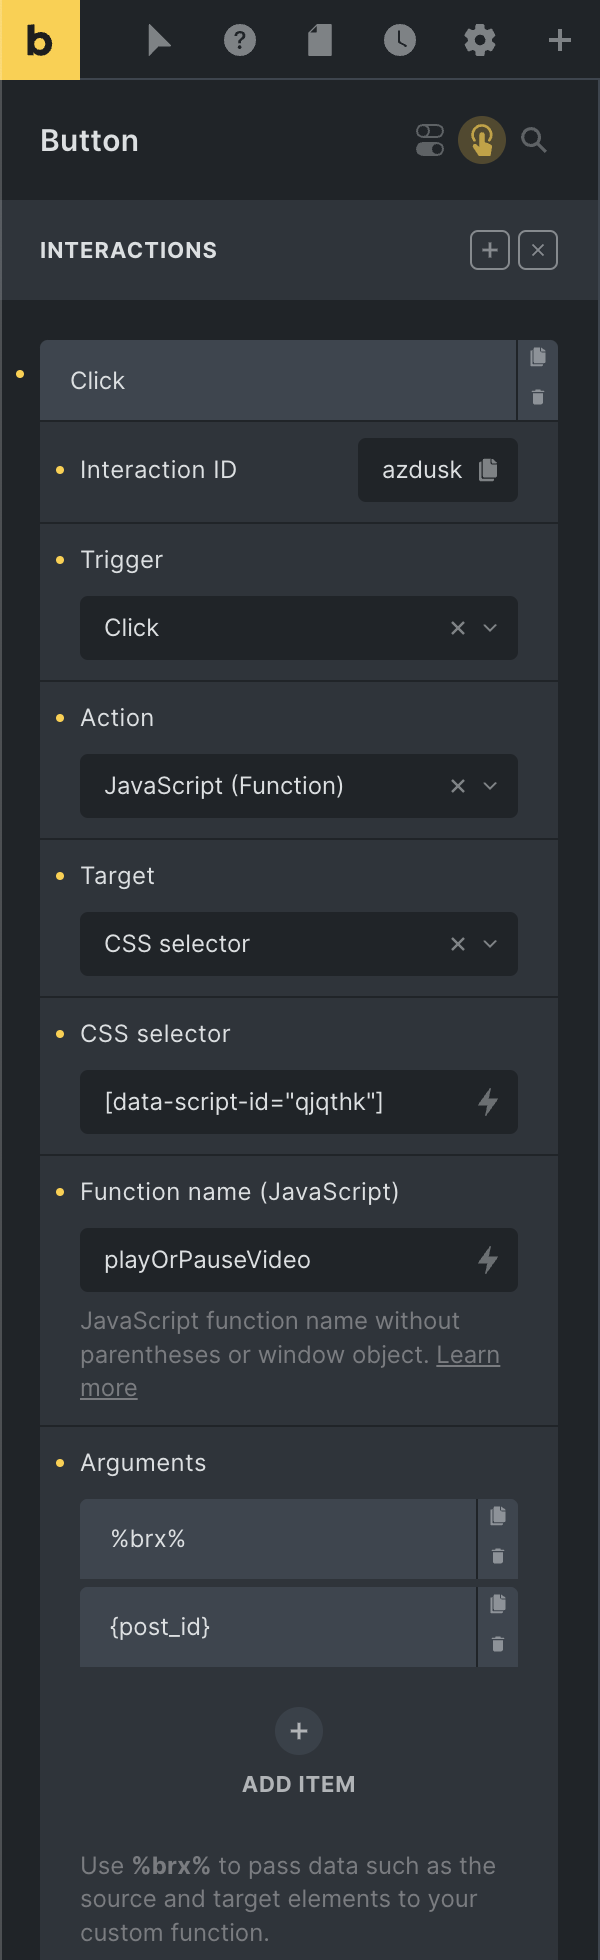Follow the Learn more link
This screenshot has width=600, height=1960.
[x=468, y=1355]
